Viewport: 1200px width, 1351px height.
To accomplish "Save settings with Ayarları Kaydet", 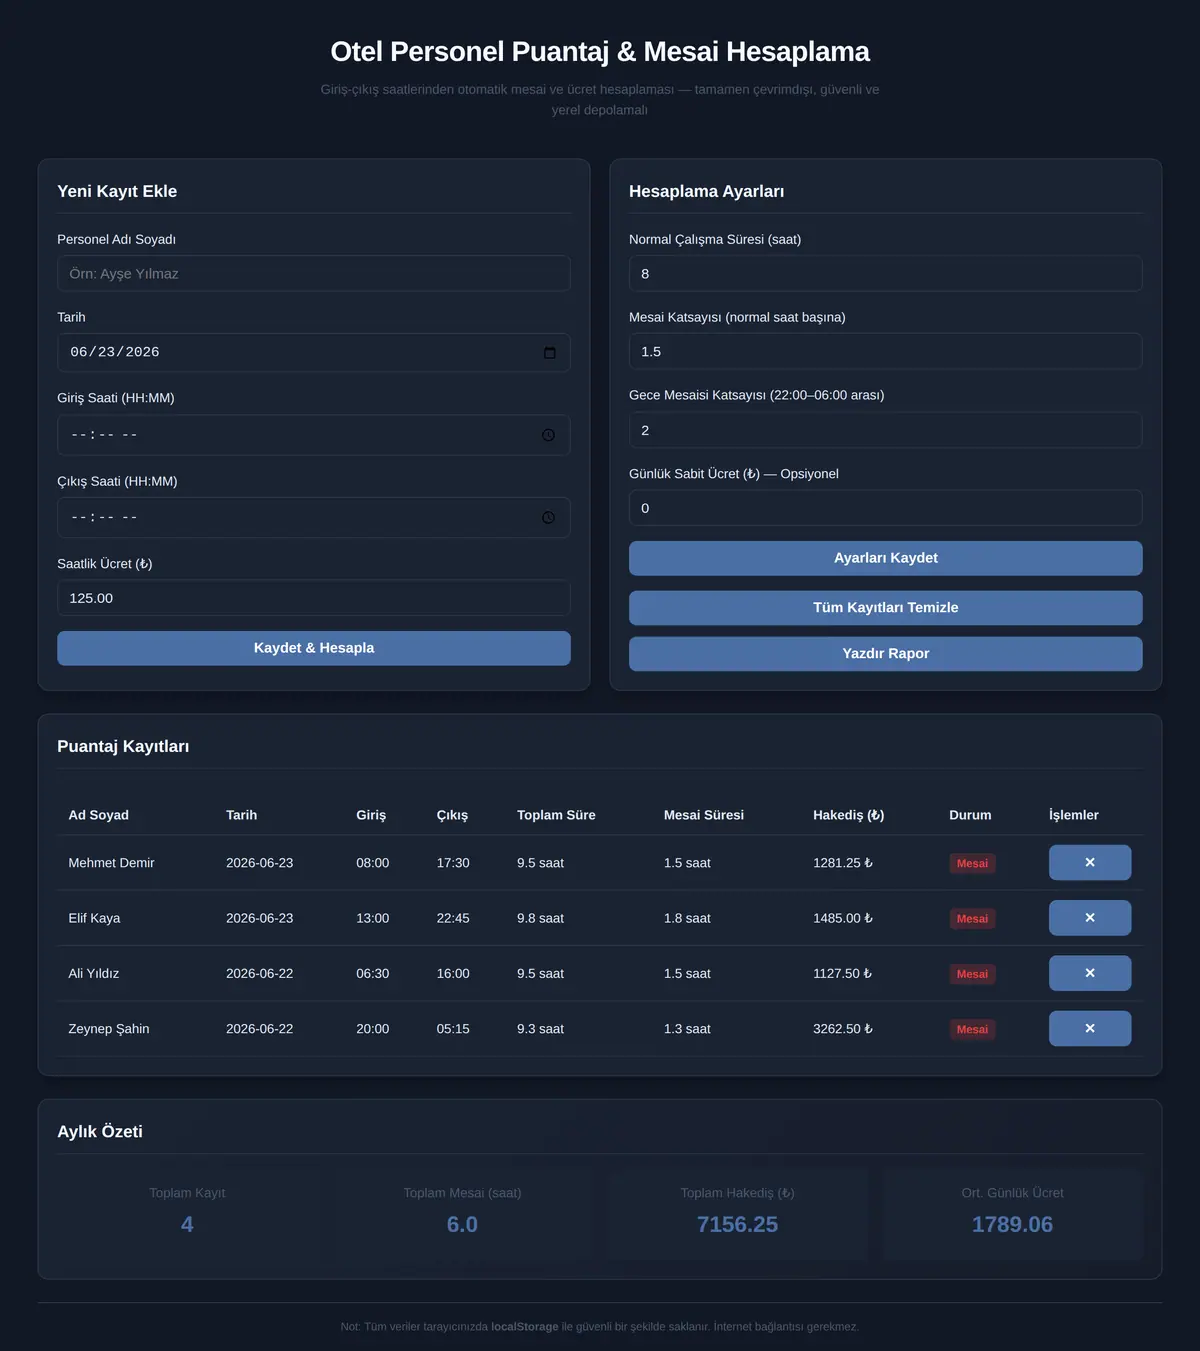I will point(886,558).
